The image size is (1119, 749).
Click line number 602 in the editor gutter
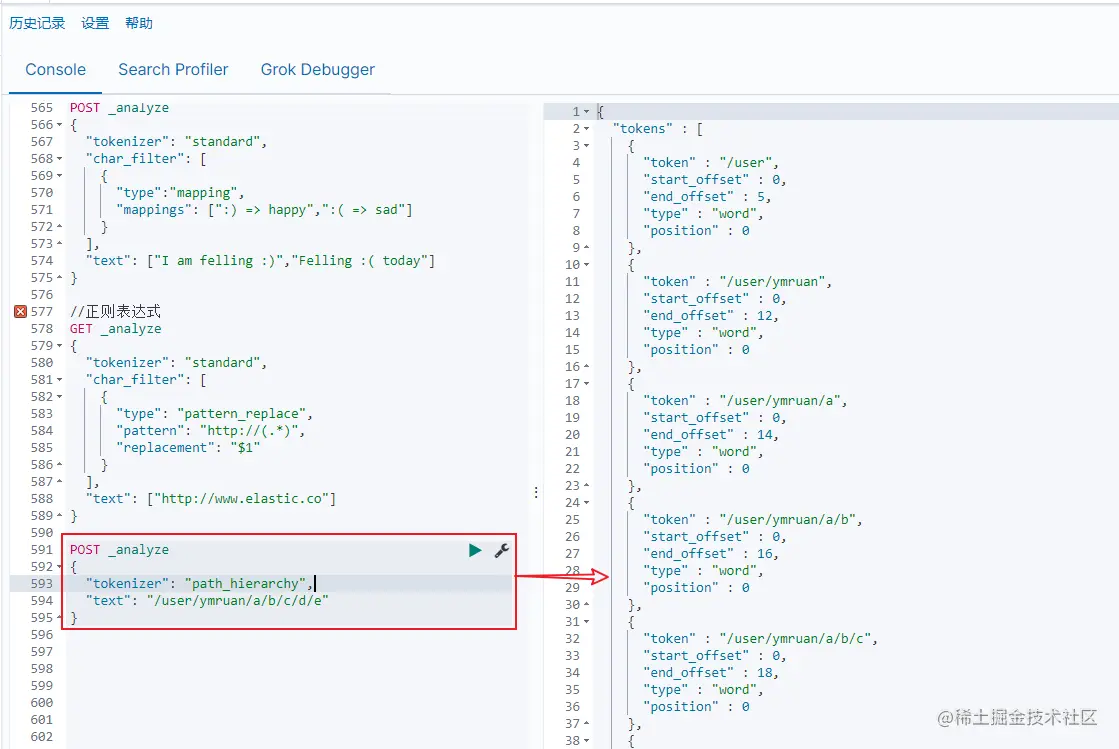click(x=41, y=737)
